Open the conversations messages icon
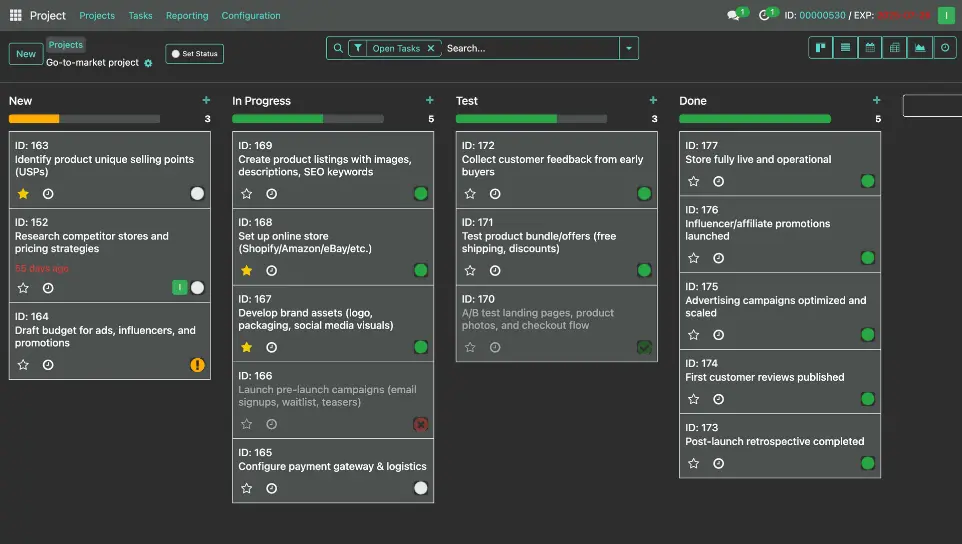Image resolution: width=962 pixels, height=544 pixels. (x=735, y=16)
